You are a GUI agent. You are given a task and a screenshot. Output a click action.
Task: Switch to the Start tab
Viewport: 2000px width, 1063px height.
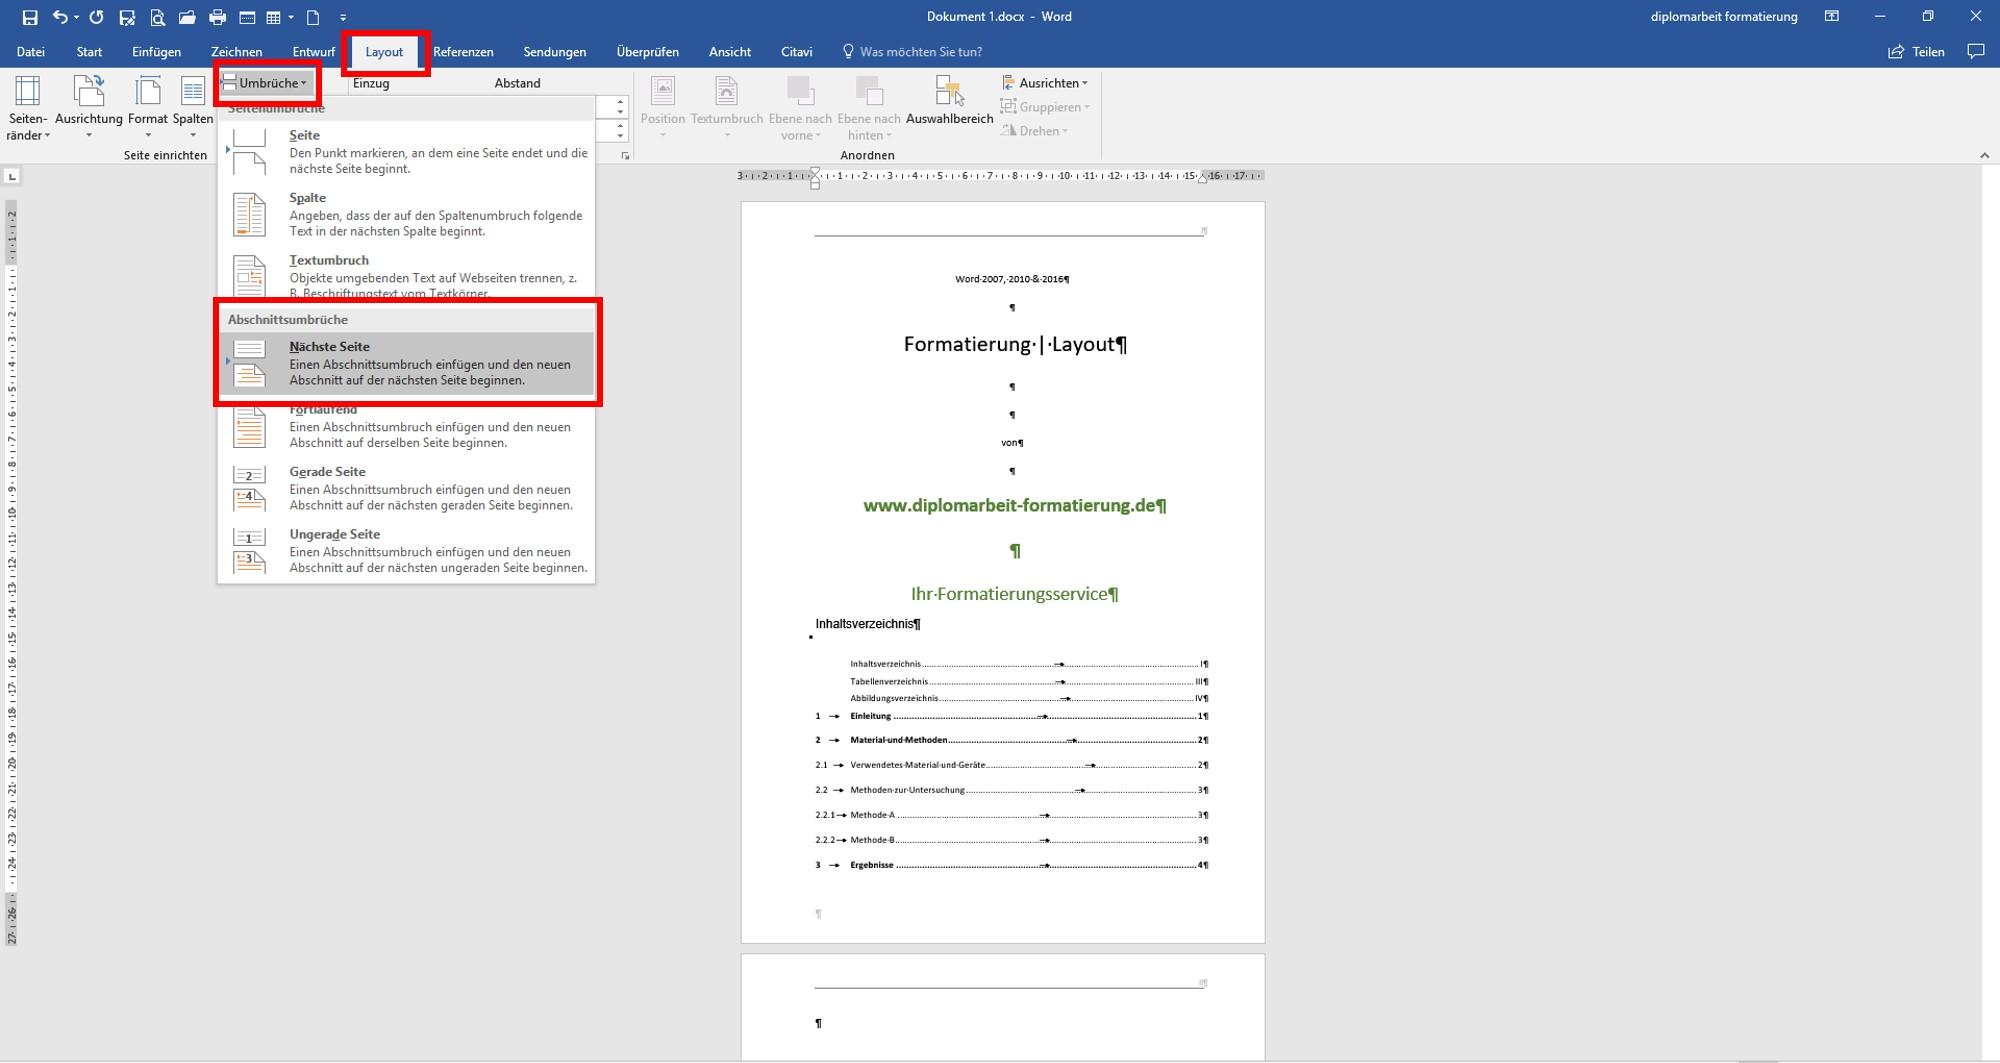click(89, 52)
